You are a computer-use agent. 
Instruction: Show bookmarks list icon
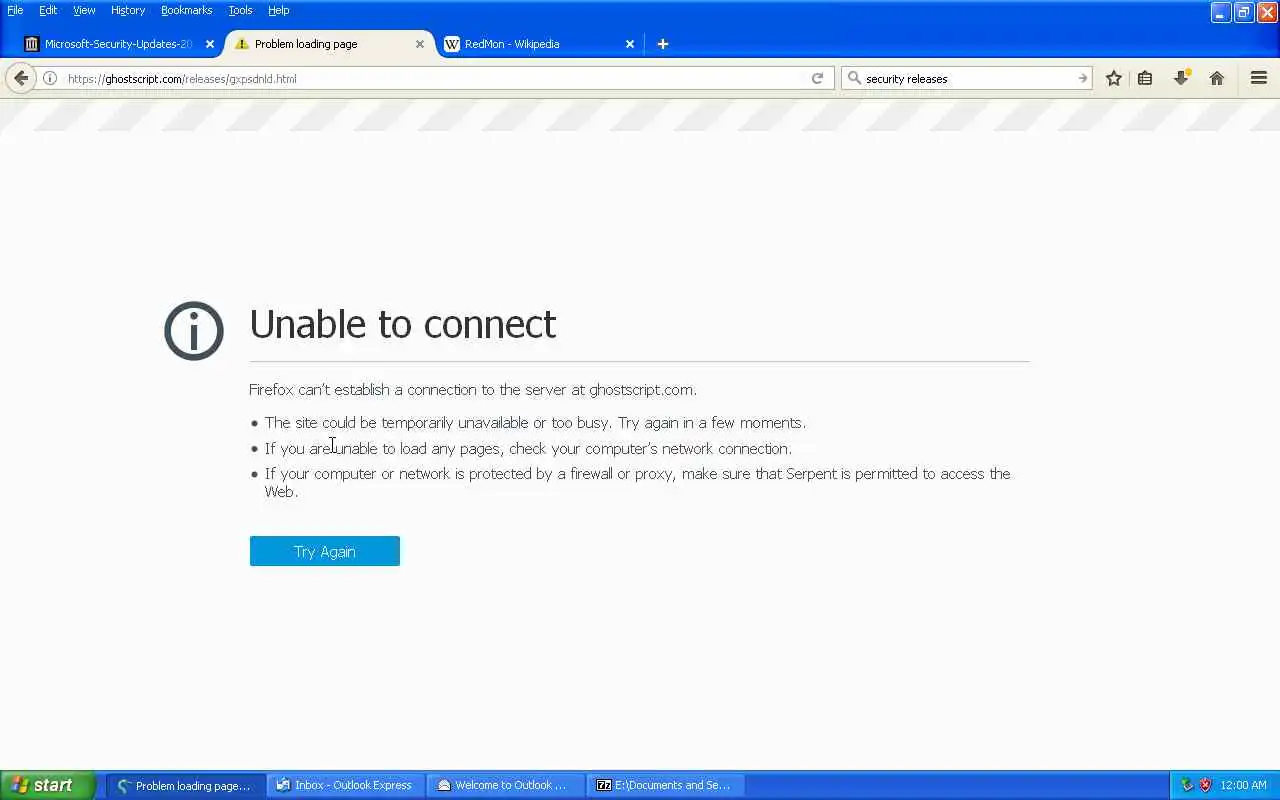(1145, 78)
